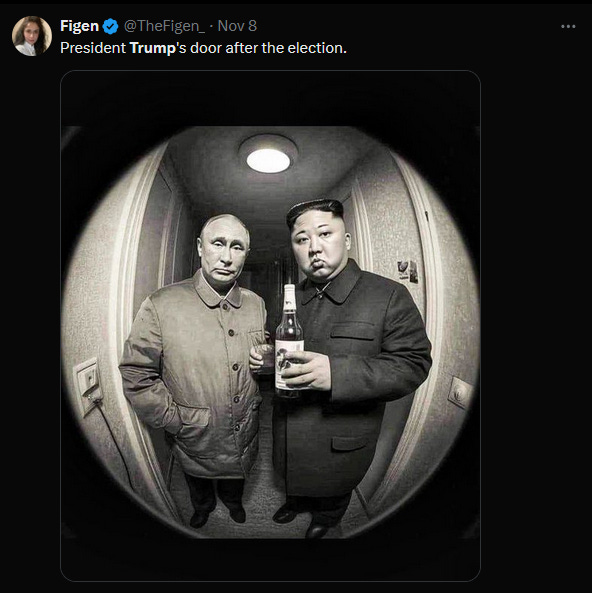
Task: Visit the @TheFigen_ handle link
Action: pyautogui.click(x=165, y=26)
